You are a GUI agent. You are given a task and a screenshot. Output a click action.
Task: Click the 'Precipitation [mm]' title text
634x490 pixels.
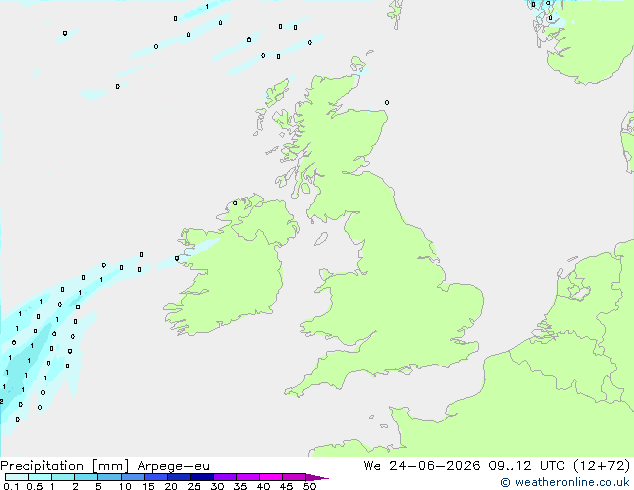click(x=65, y=466)
